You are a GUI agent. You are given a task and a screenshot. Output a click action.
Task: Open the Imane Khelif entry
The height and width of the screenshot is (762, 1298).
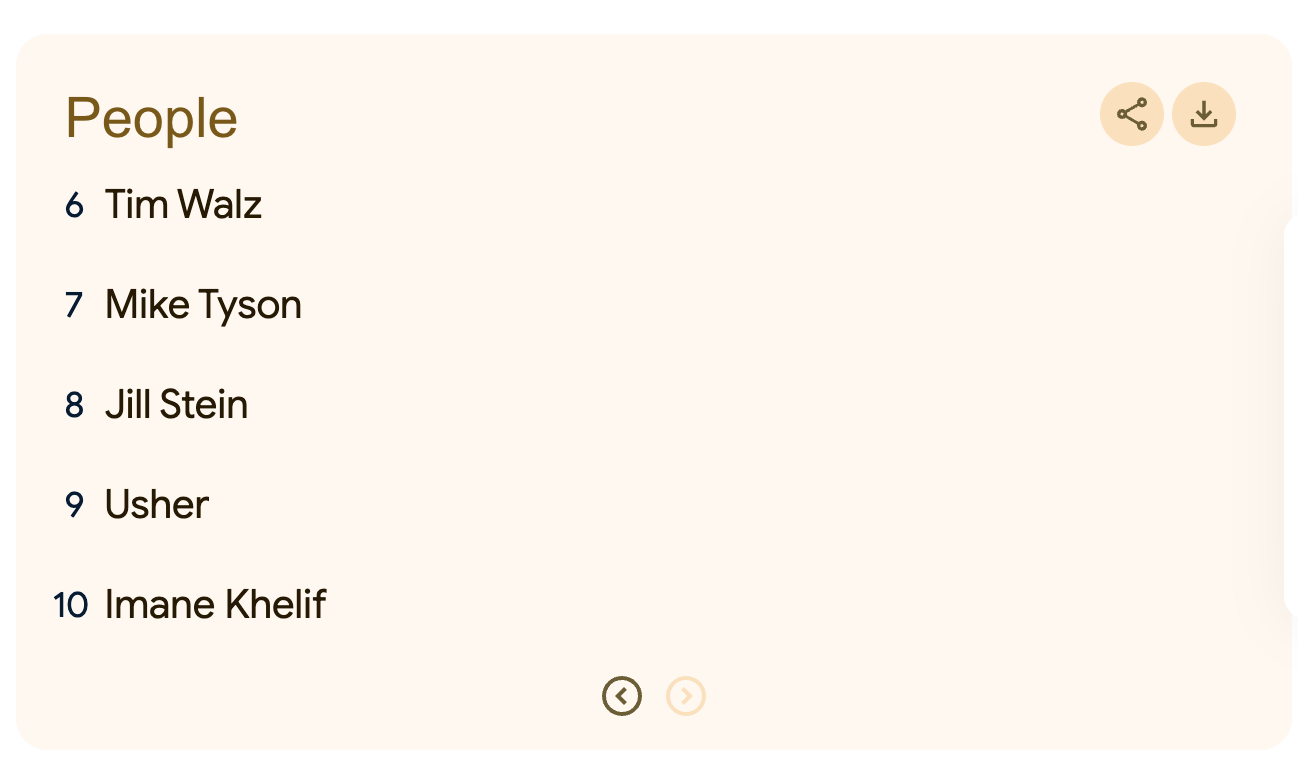tap(215, 604)
